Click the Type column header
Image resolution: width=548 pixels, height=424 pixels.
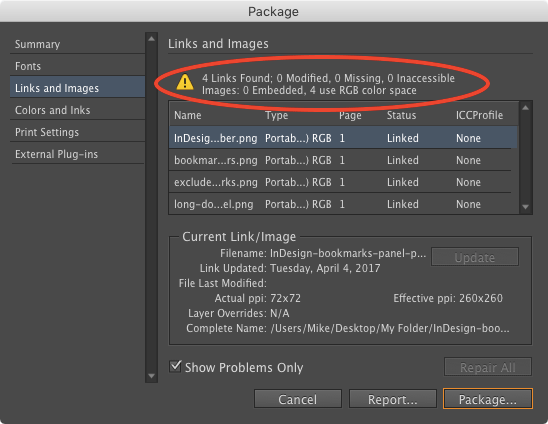[276, 115]
